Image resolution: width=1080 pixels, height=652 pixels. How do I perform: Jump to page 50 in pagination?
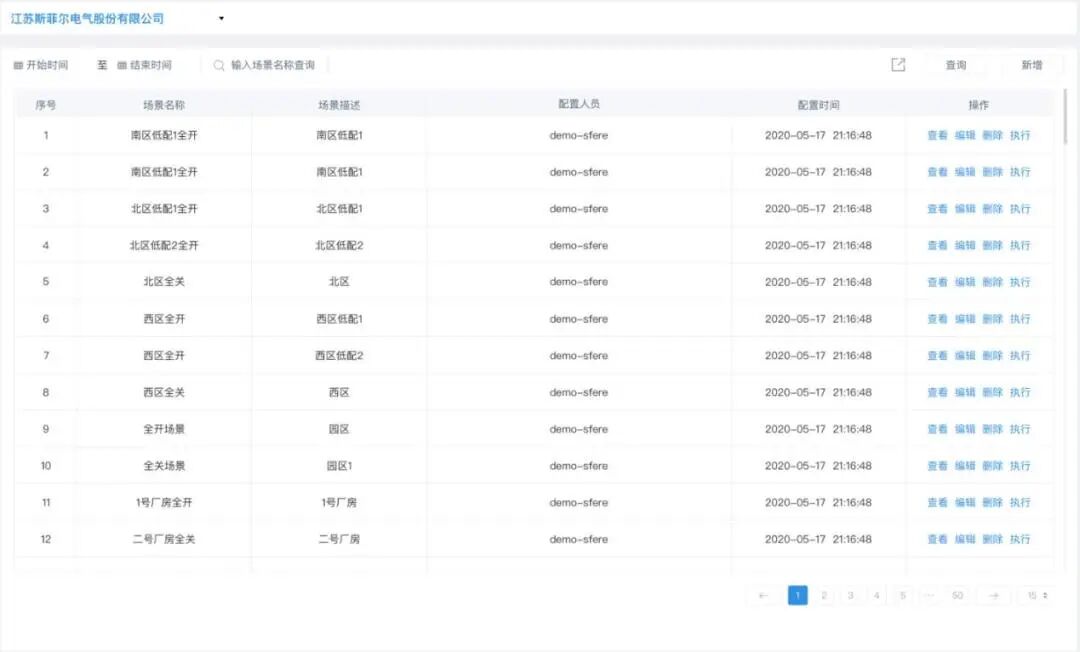point(956,595)
